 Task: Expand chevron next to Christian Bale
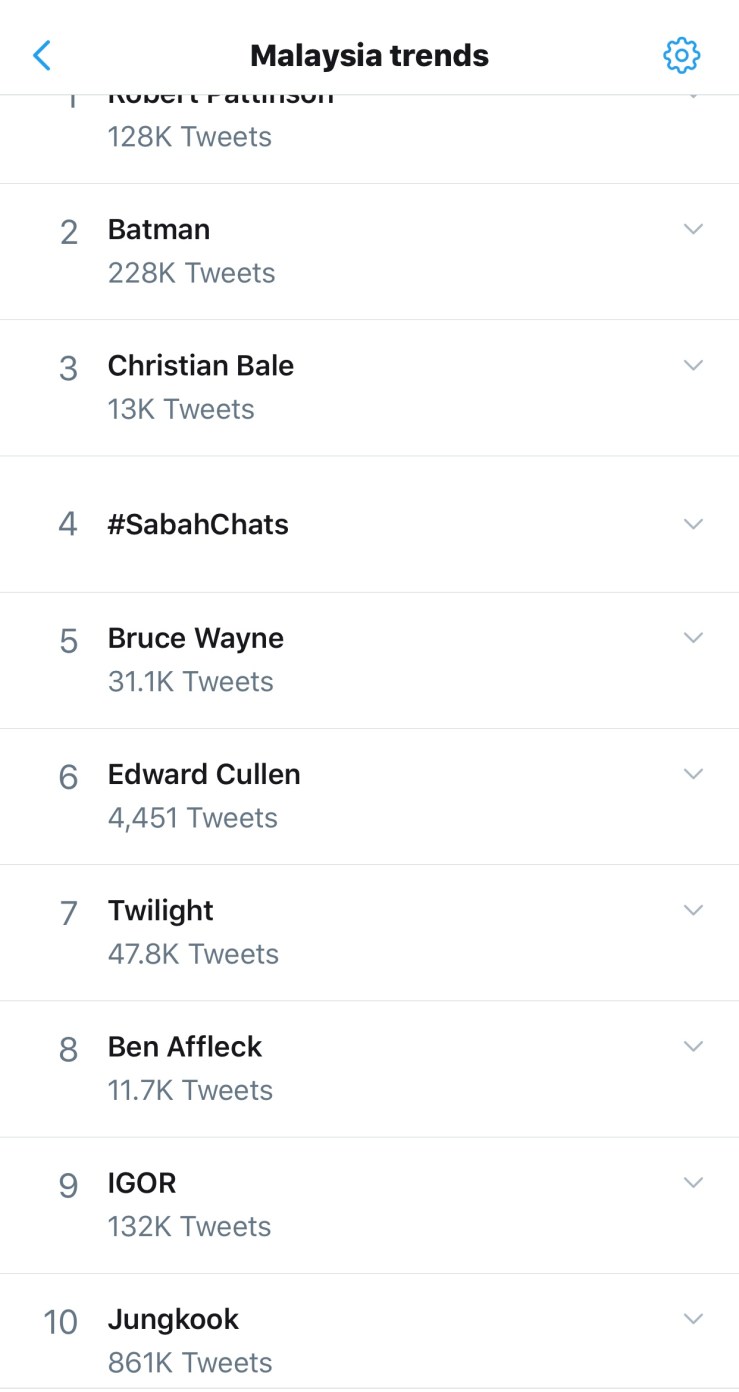point(693,365)
